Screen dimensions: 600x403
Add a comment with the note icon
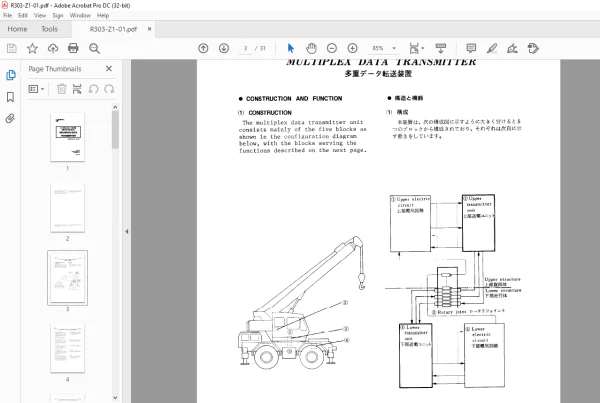point(471,48)
